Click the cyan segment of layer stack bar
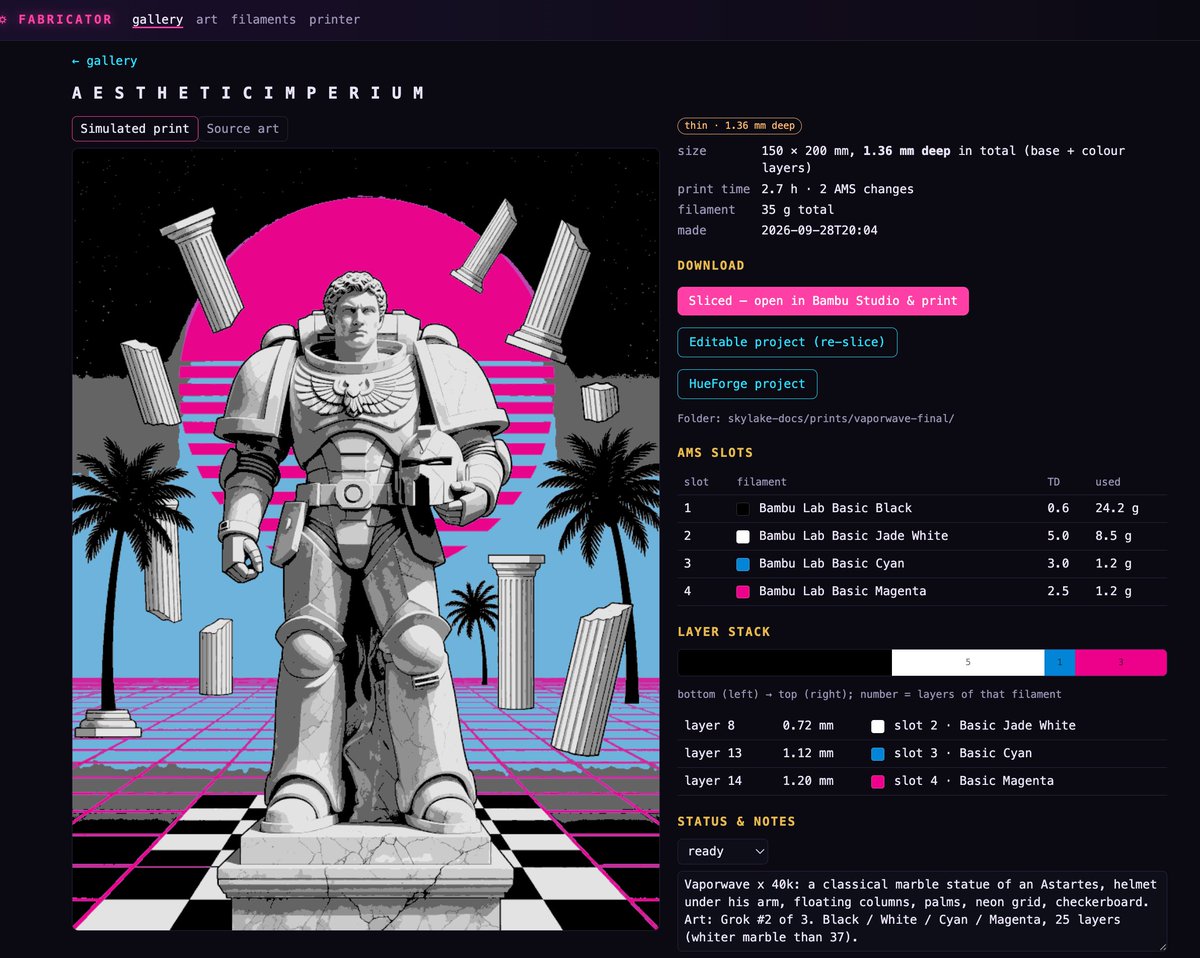Screen dimensions: 1200x958 pos(1060,662)
